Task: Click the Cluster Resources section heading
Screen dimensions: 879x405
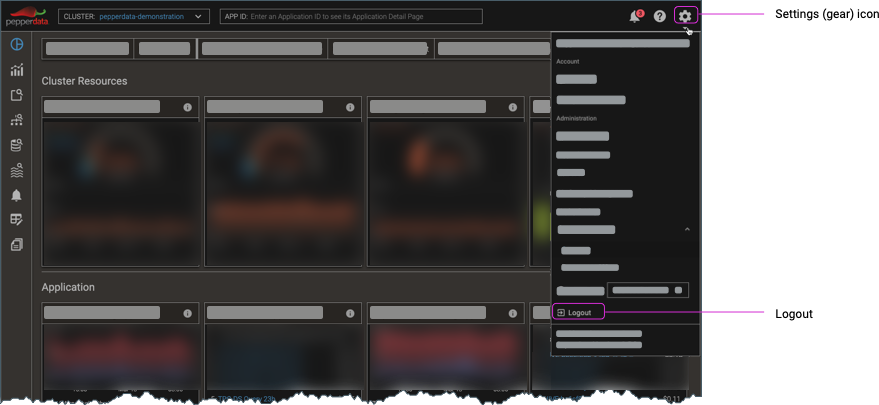Action: point(84,81)
